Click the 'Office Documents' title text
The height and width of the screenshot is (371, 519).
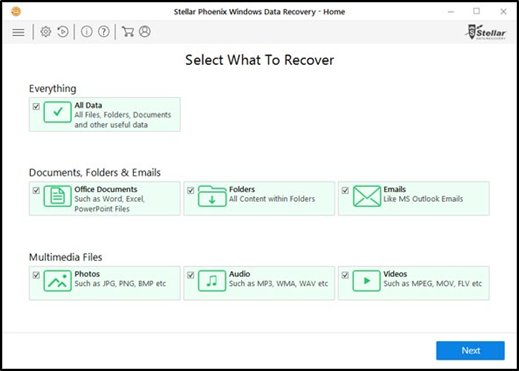[x=106, y=189]
